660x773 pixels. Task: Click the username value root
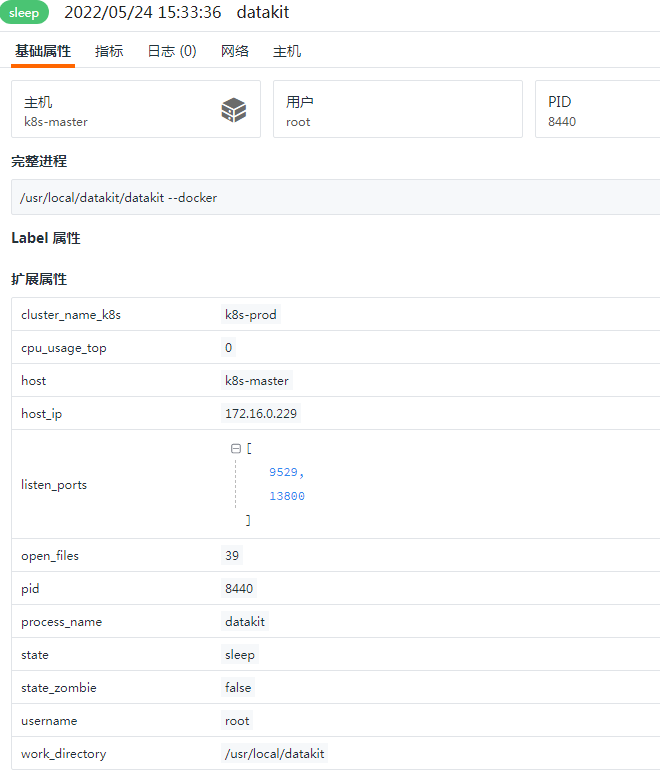[237, 721]
